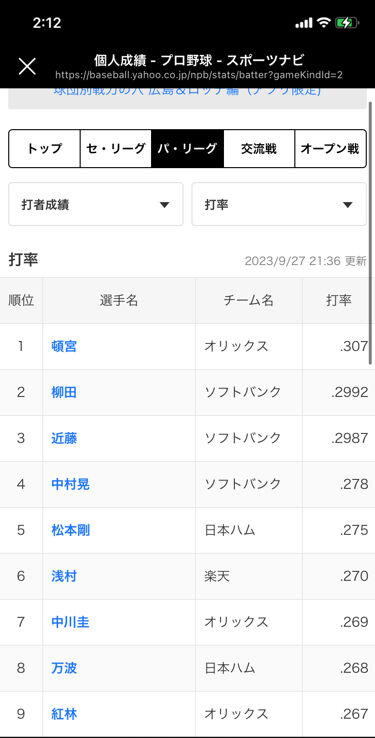Click the page vertical scrollbar
The height and width of the screenshot is (738, 375).
[x=370, y=232]
